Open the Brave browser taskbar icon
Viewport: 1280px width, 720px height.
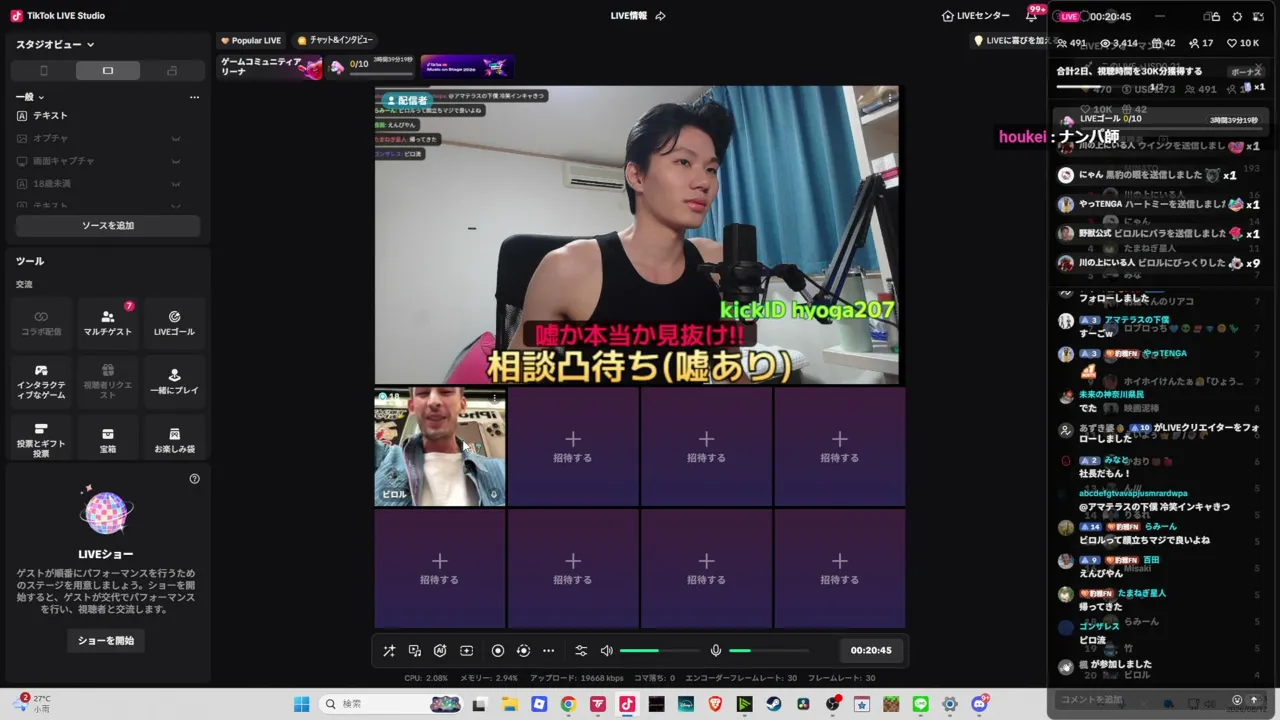(x=715, y=704)
